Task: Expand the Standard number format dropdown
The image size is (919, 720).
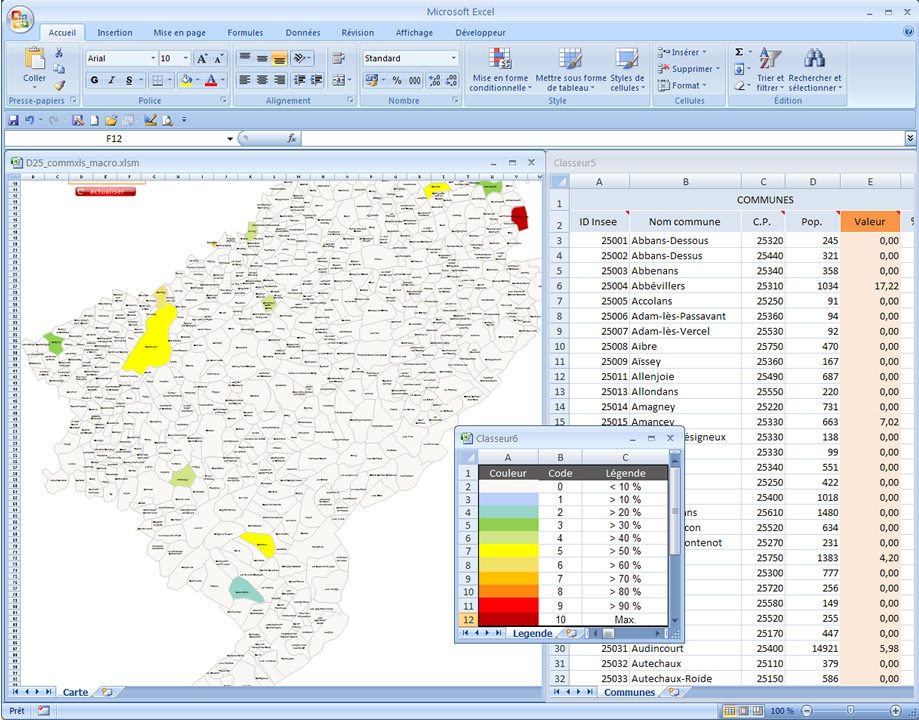Action: coord(453,59)
